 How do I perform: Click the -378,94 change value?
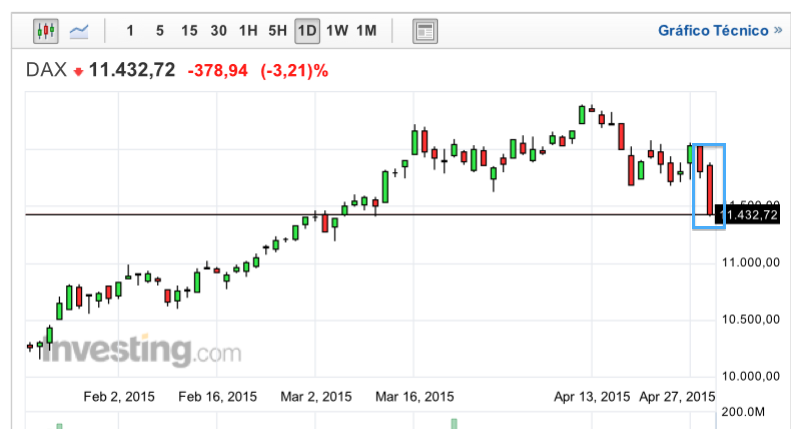pos(218,71)
